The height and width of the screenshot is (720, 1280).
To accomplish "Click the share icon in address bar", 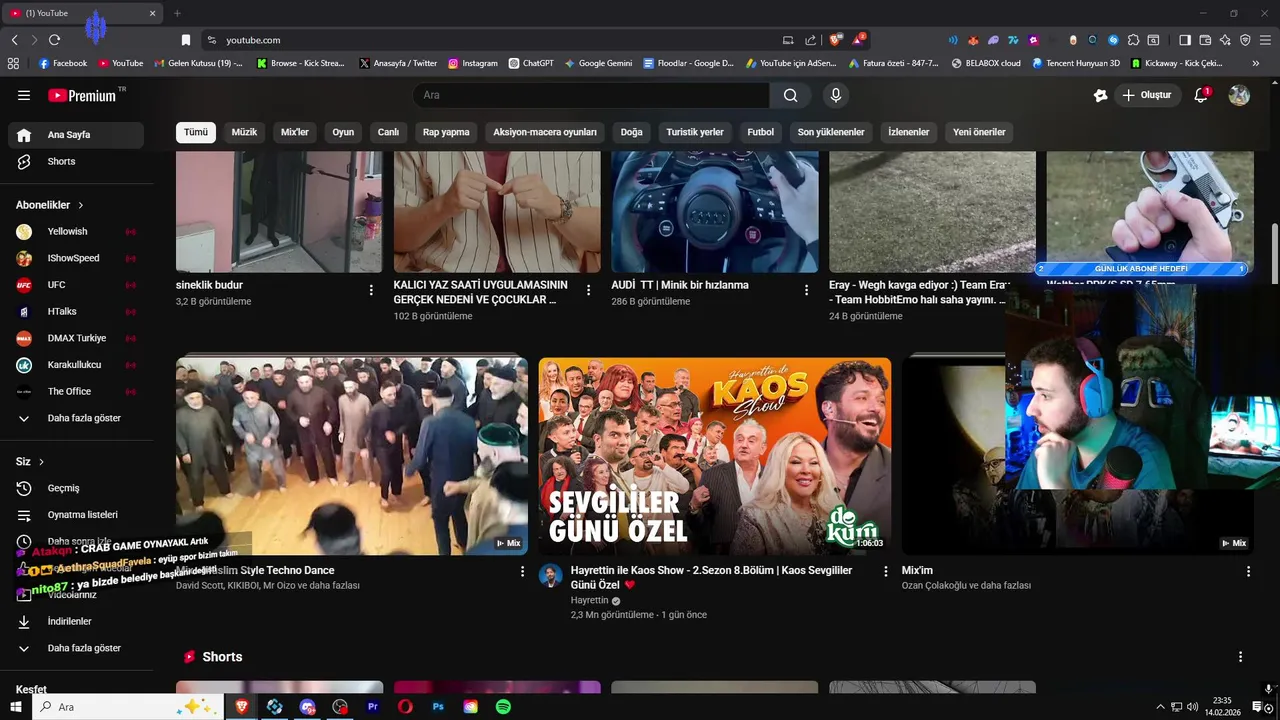I will tap(810, 40).
